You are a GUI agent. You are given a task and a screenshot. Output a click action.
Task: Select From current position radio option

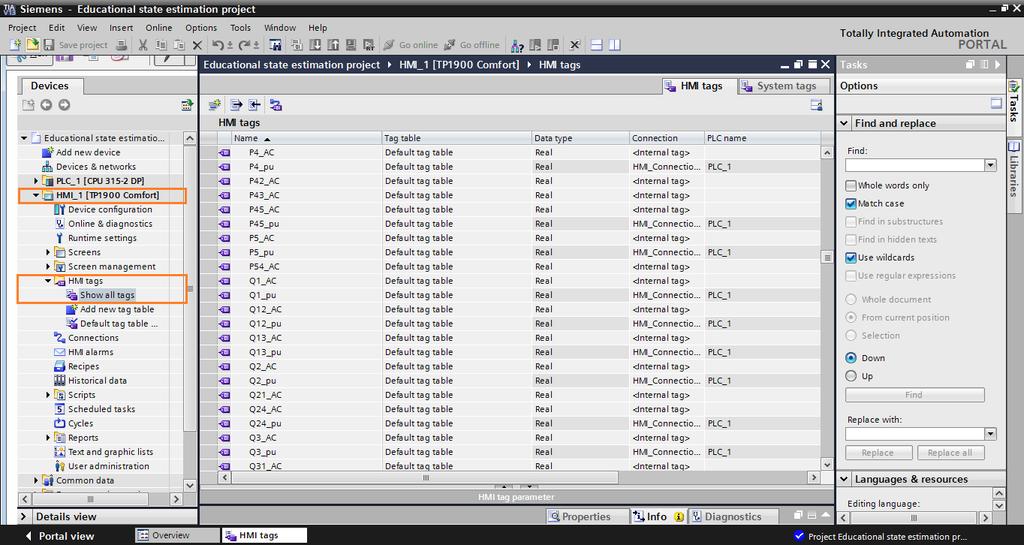pos(850,317)
